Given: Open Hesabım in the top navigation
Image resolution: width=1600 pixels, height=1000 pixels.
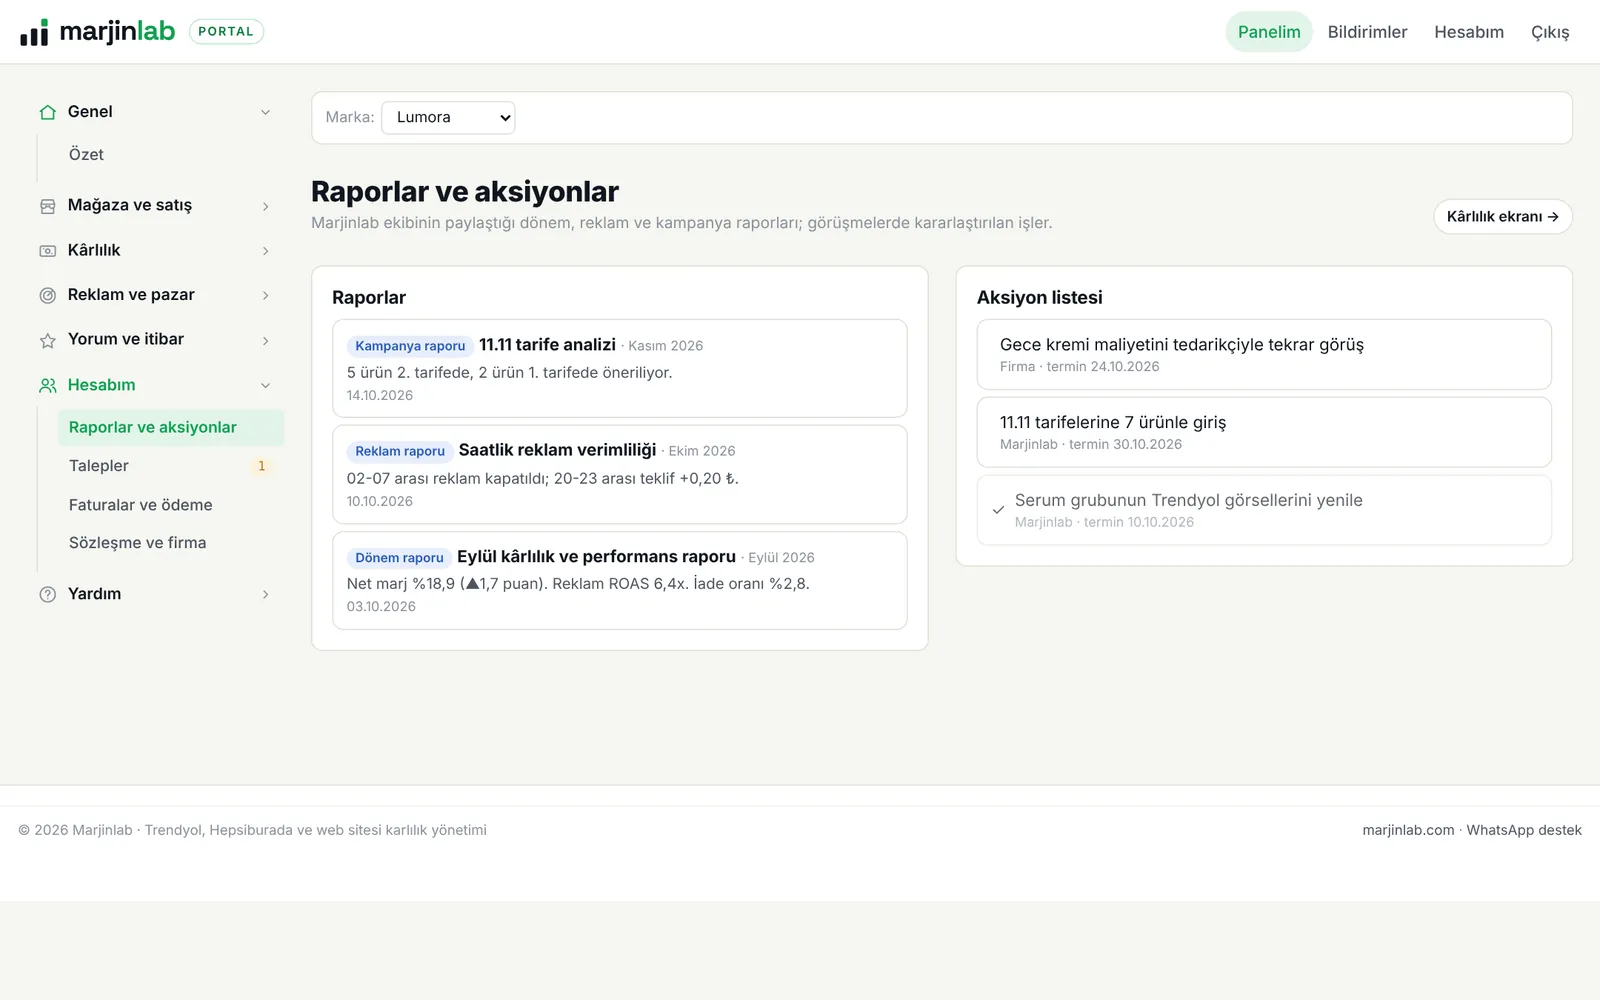Looking at the screenshot, I should tap(1469, 32).
